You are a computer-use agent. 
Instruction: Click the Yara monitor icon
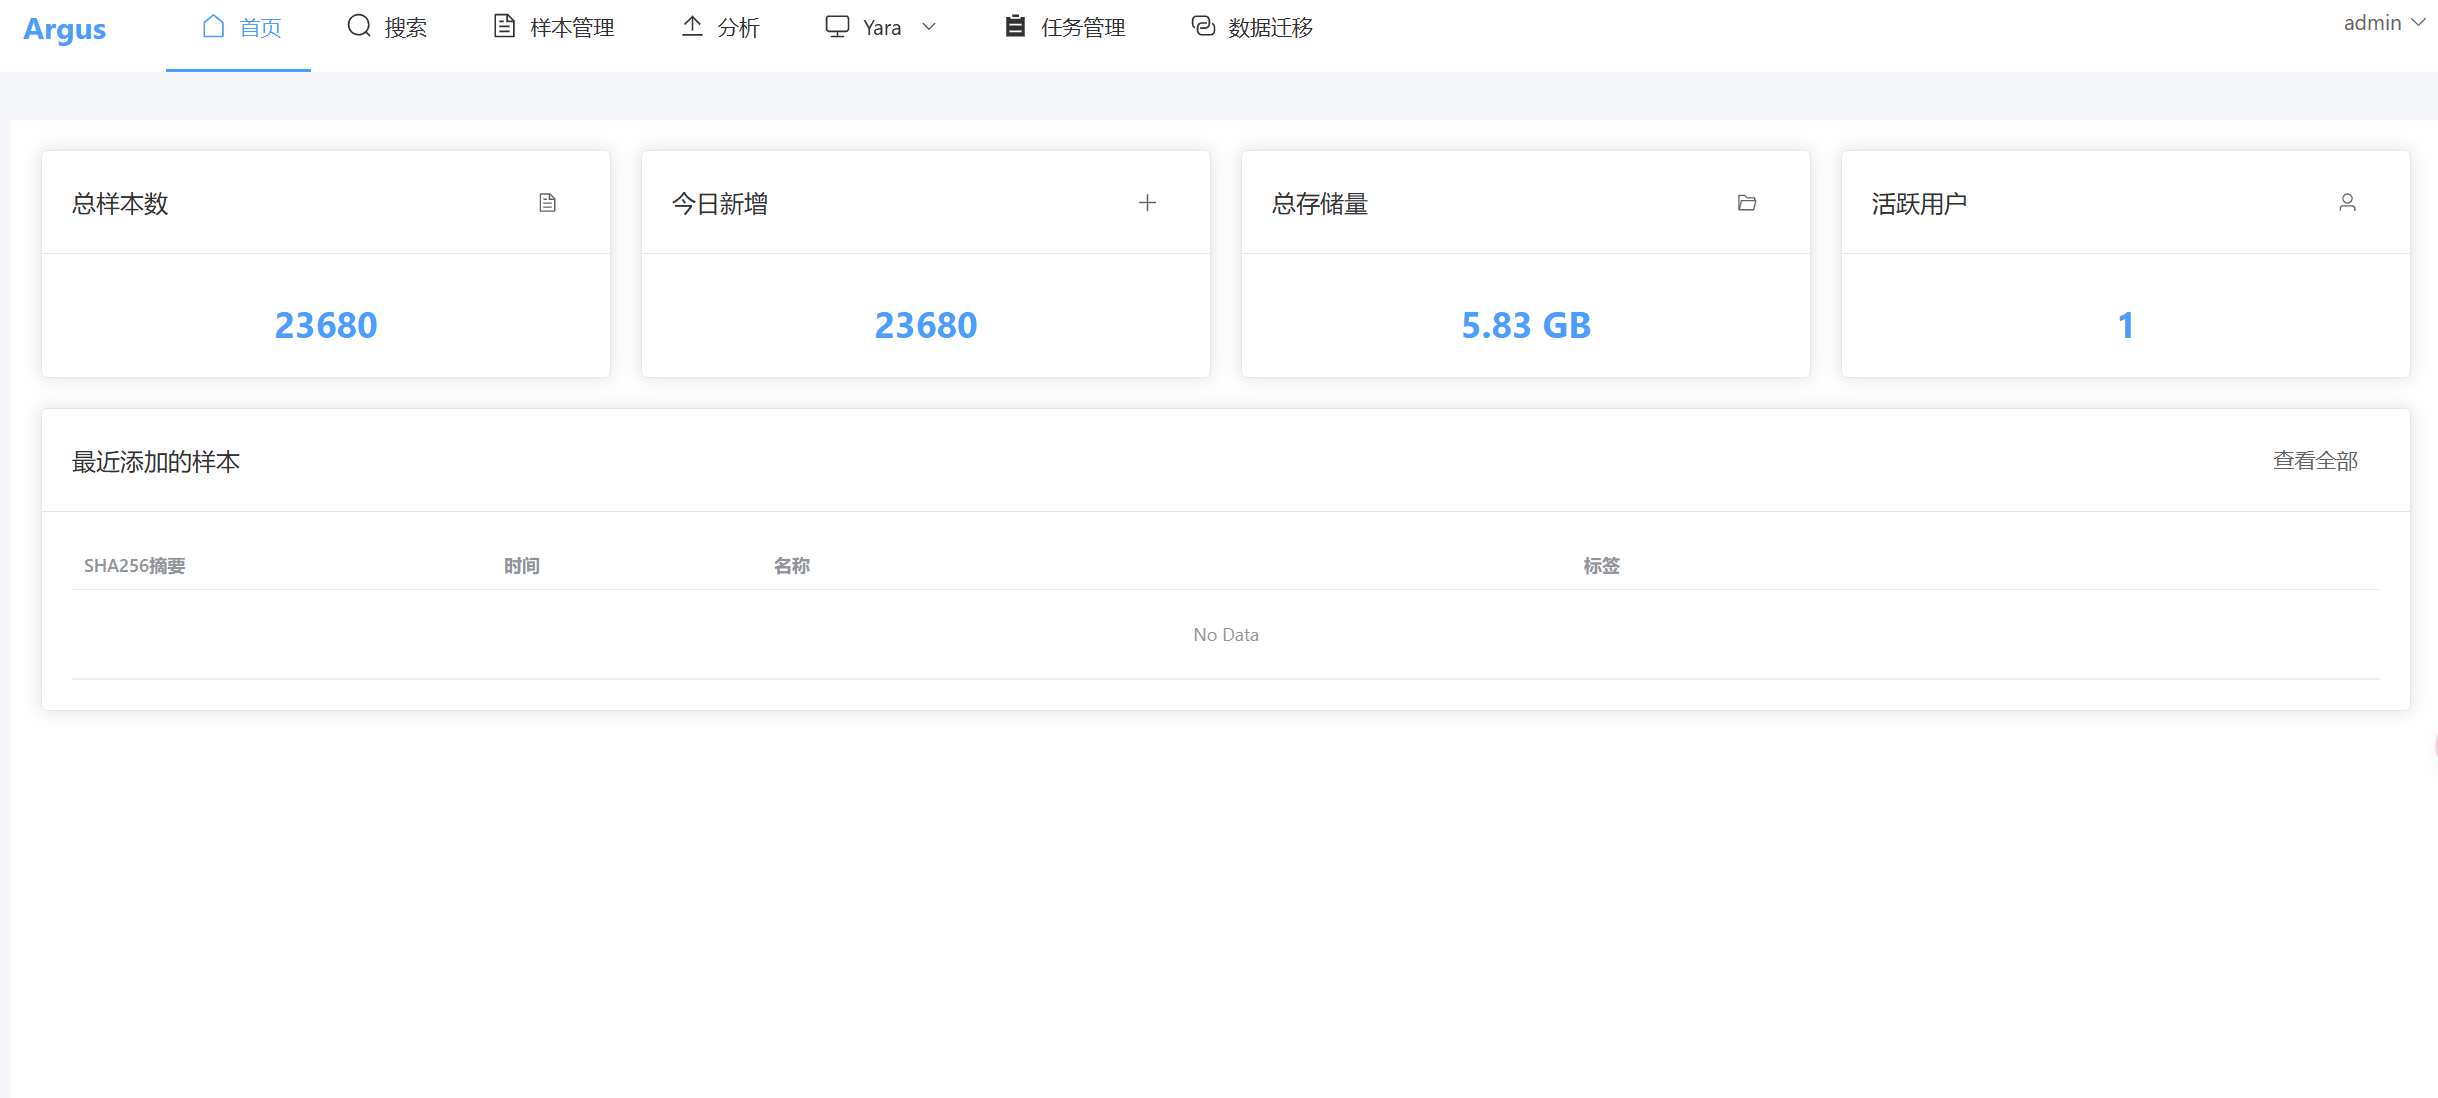(x=837, y=26)
